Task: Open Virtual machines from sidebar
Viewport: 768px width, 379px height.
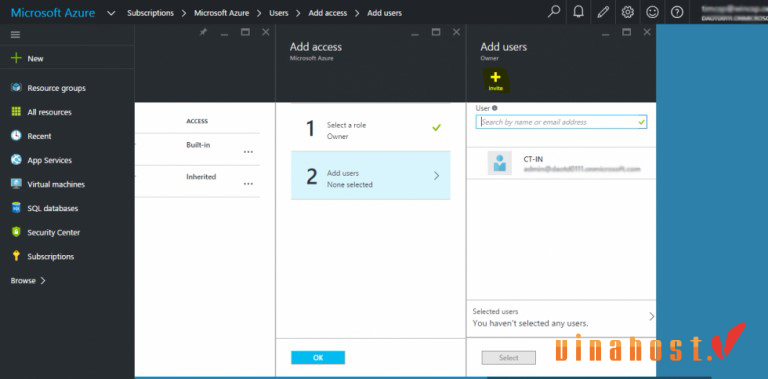Action: [x=56, y=185]
